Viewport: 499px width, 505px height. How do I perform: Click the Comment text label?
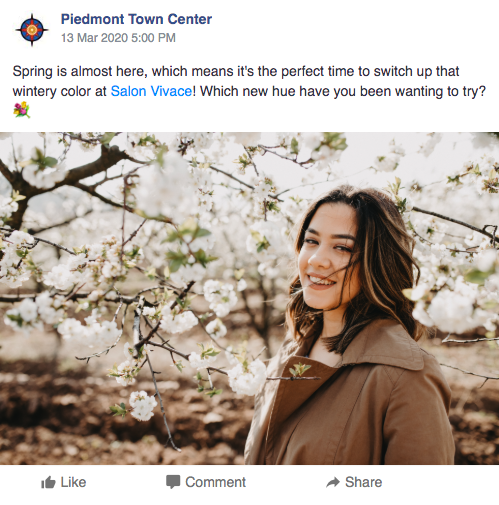[215, 482]
